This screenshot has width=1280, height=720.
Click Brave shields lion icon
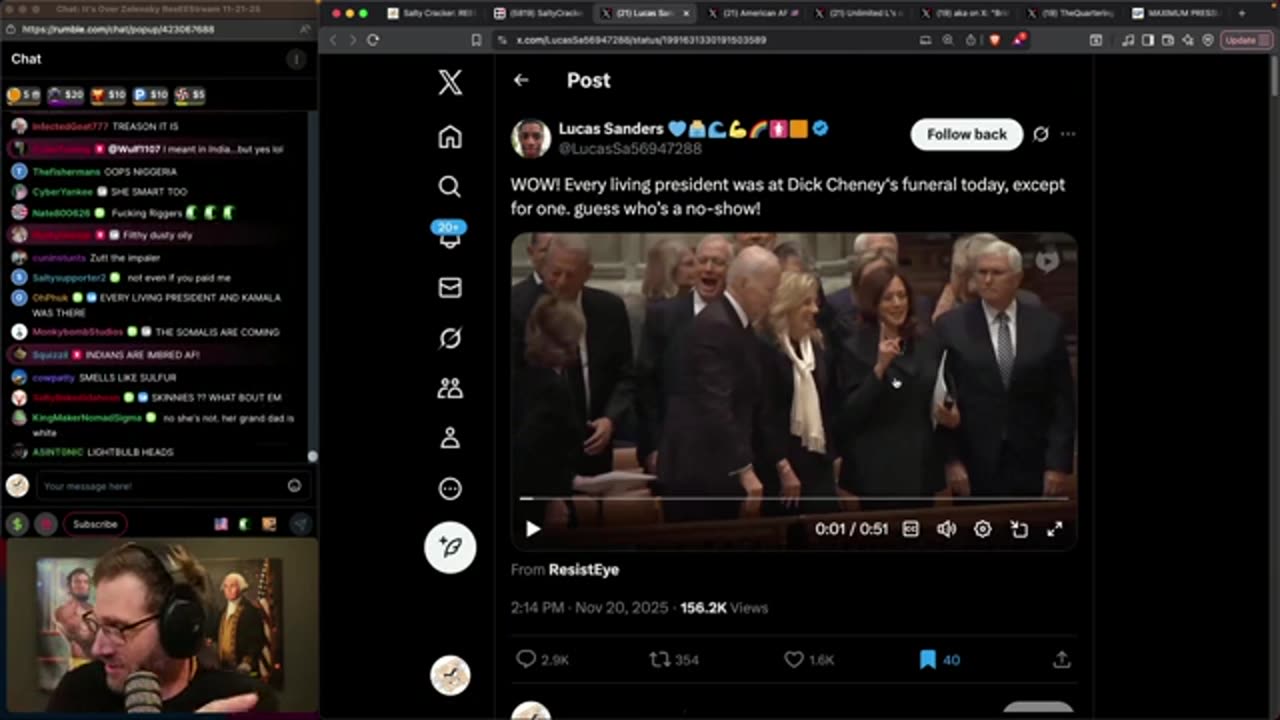coord(995,40)
